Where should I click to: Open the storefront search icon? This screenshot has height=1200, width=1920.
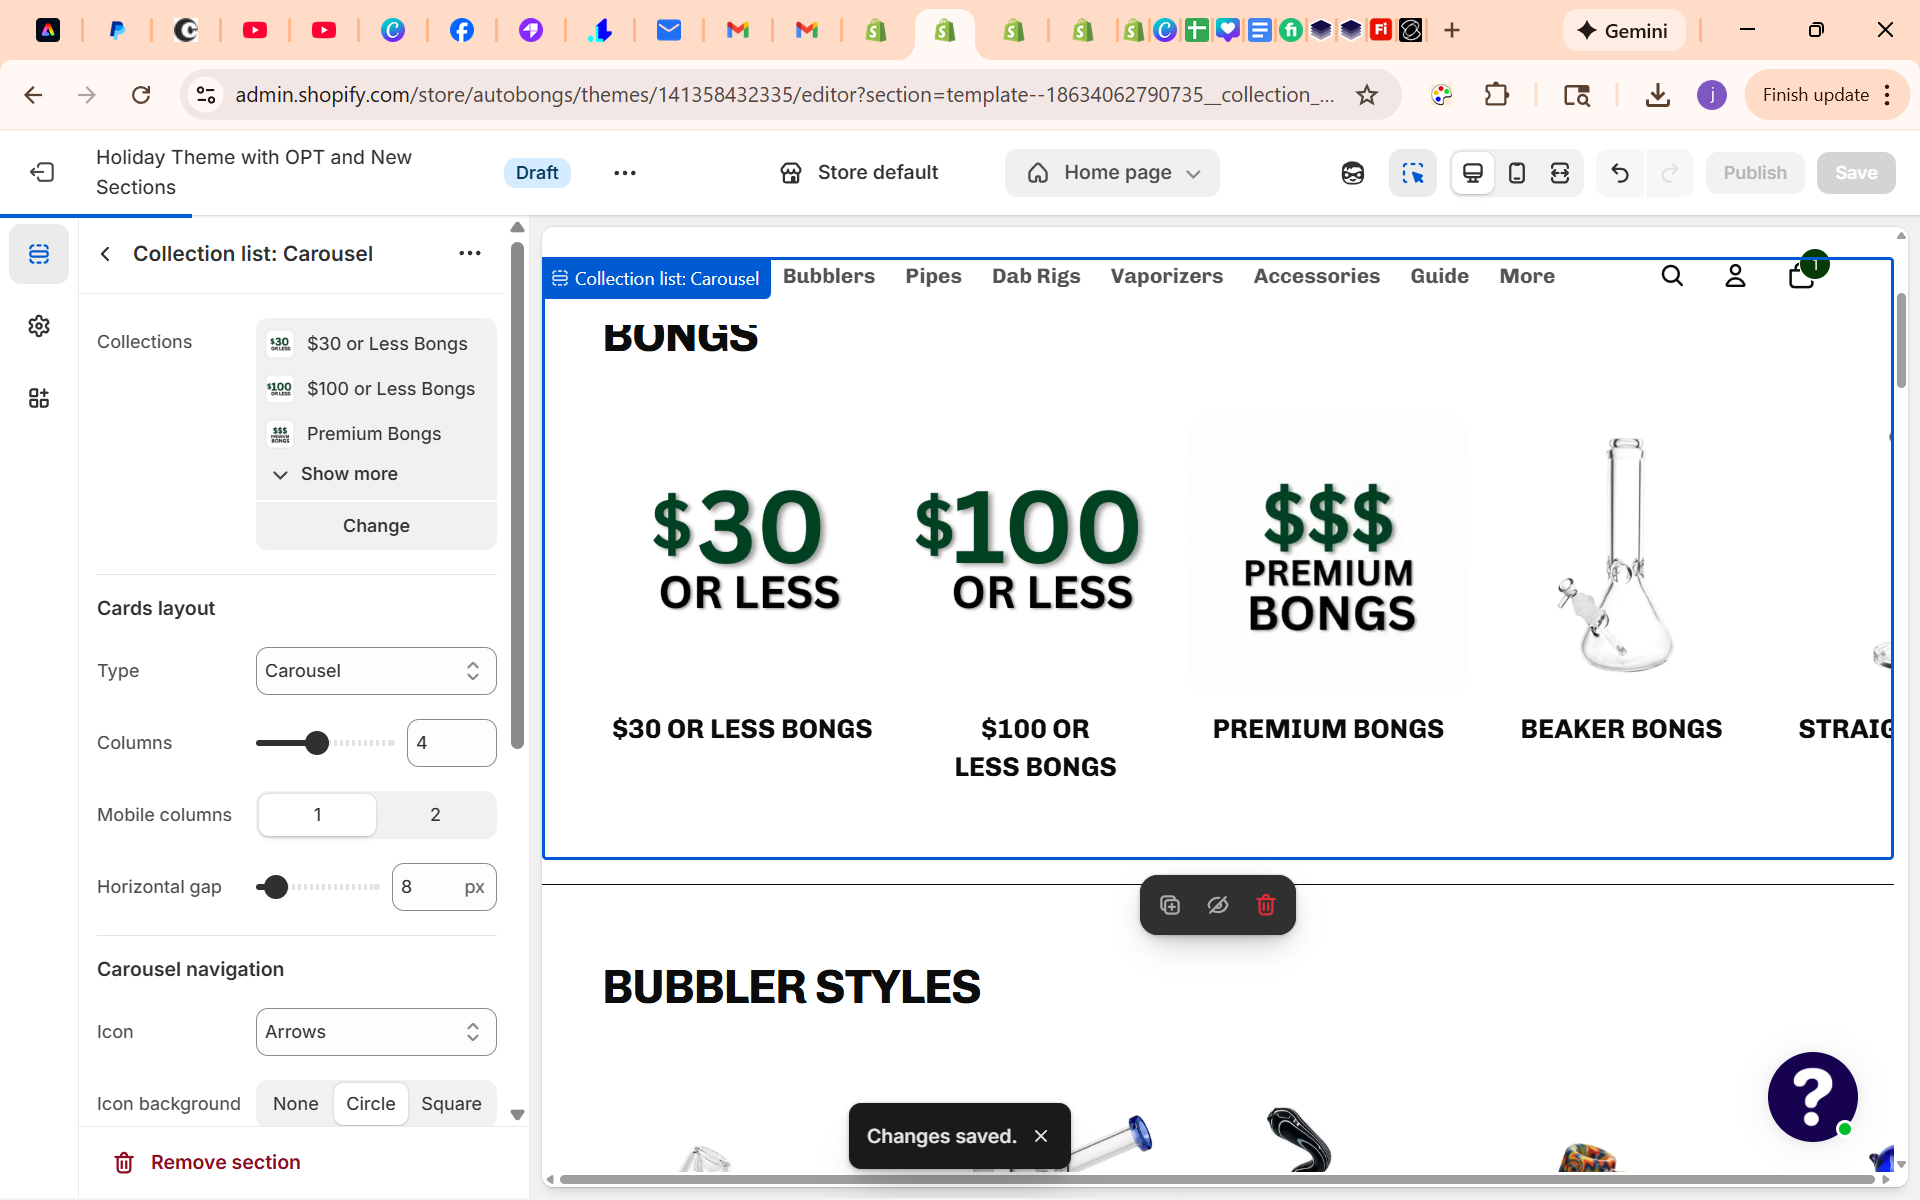(1672, 276)
